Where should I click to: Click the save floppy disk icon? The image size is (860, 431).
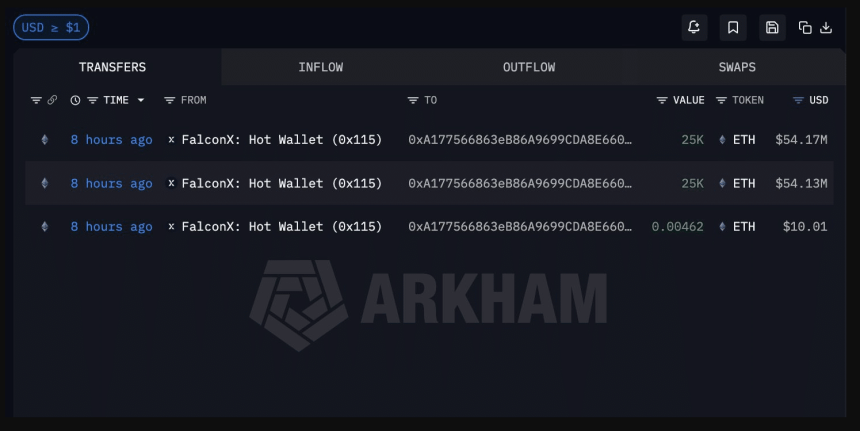pos(772,27)
